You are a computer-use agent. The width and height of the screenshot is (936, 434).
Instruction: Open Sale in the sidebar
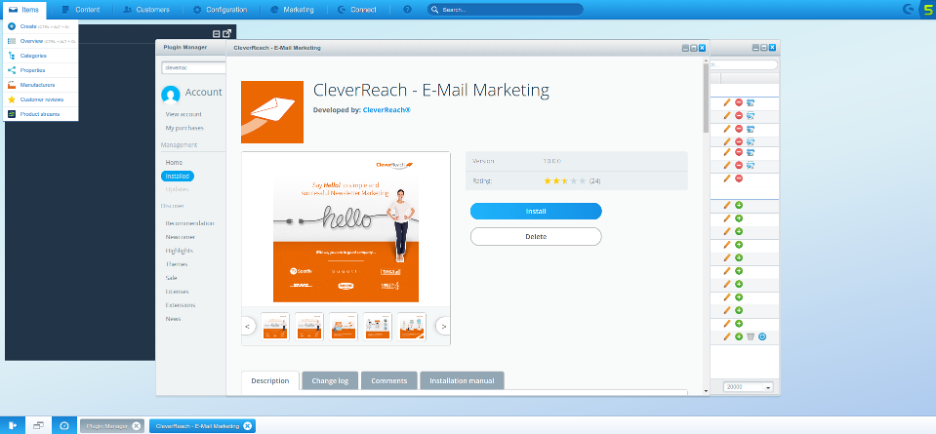[x=171, y=278]
